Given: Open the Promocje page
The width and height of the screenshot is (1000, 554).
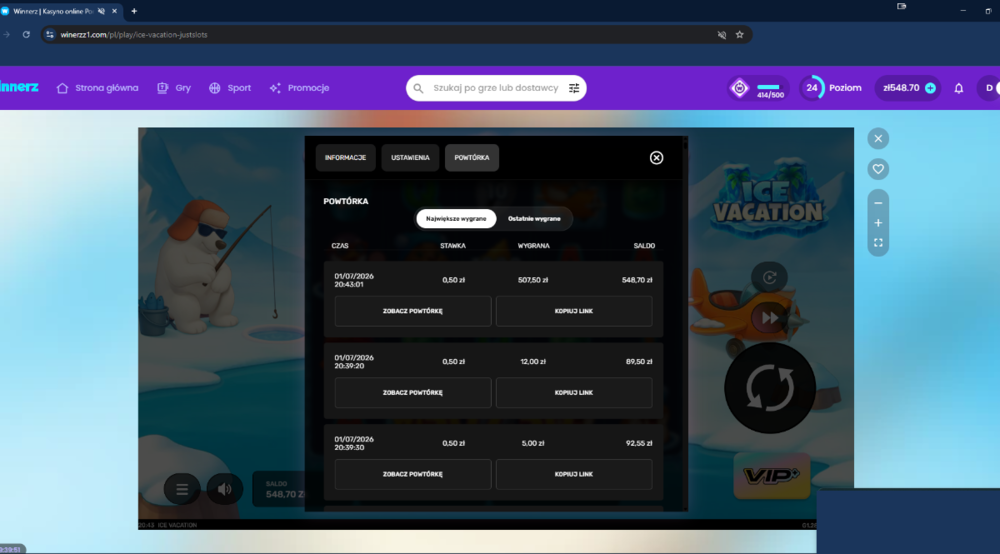Looking at the screenshot, I should tap(299, 88).
